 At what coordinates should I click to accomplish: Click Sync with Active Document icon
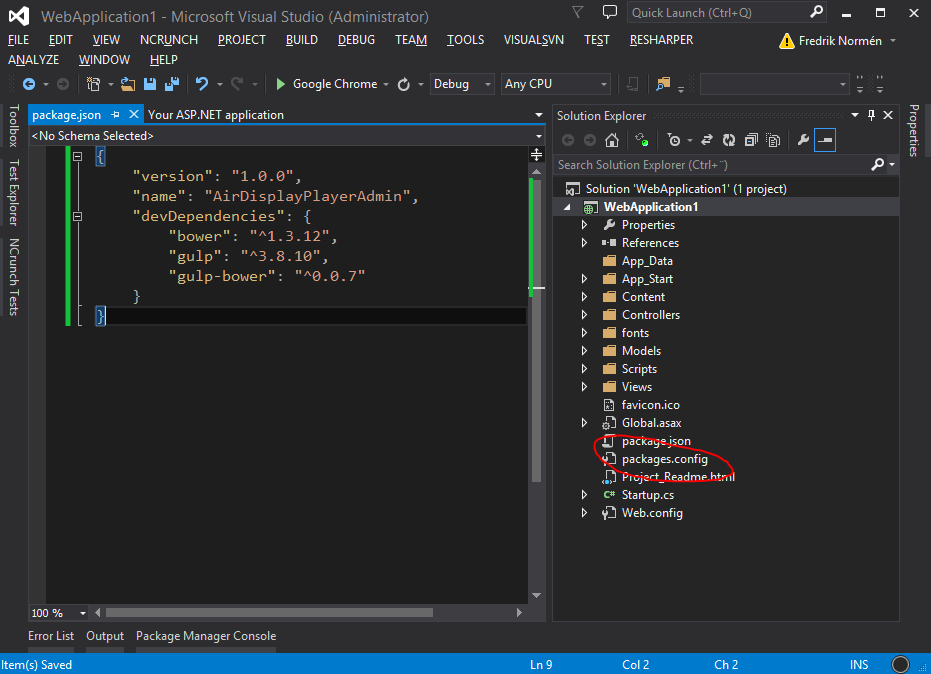coord(707,140)
